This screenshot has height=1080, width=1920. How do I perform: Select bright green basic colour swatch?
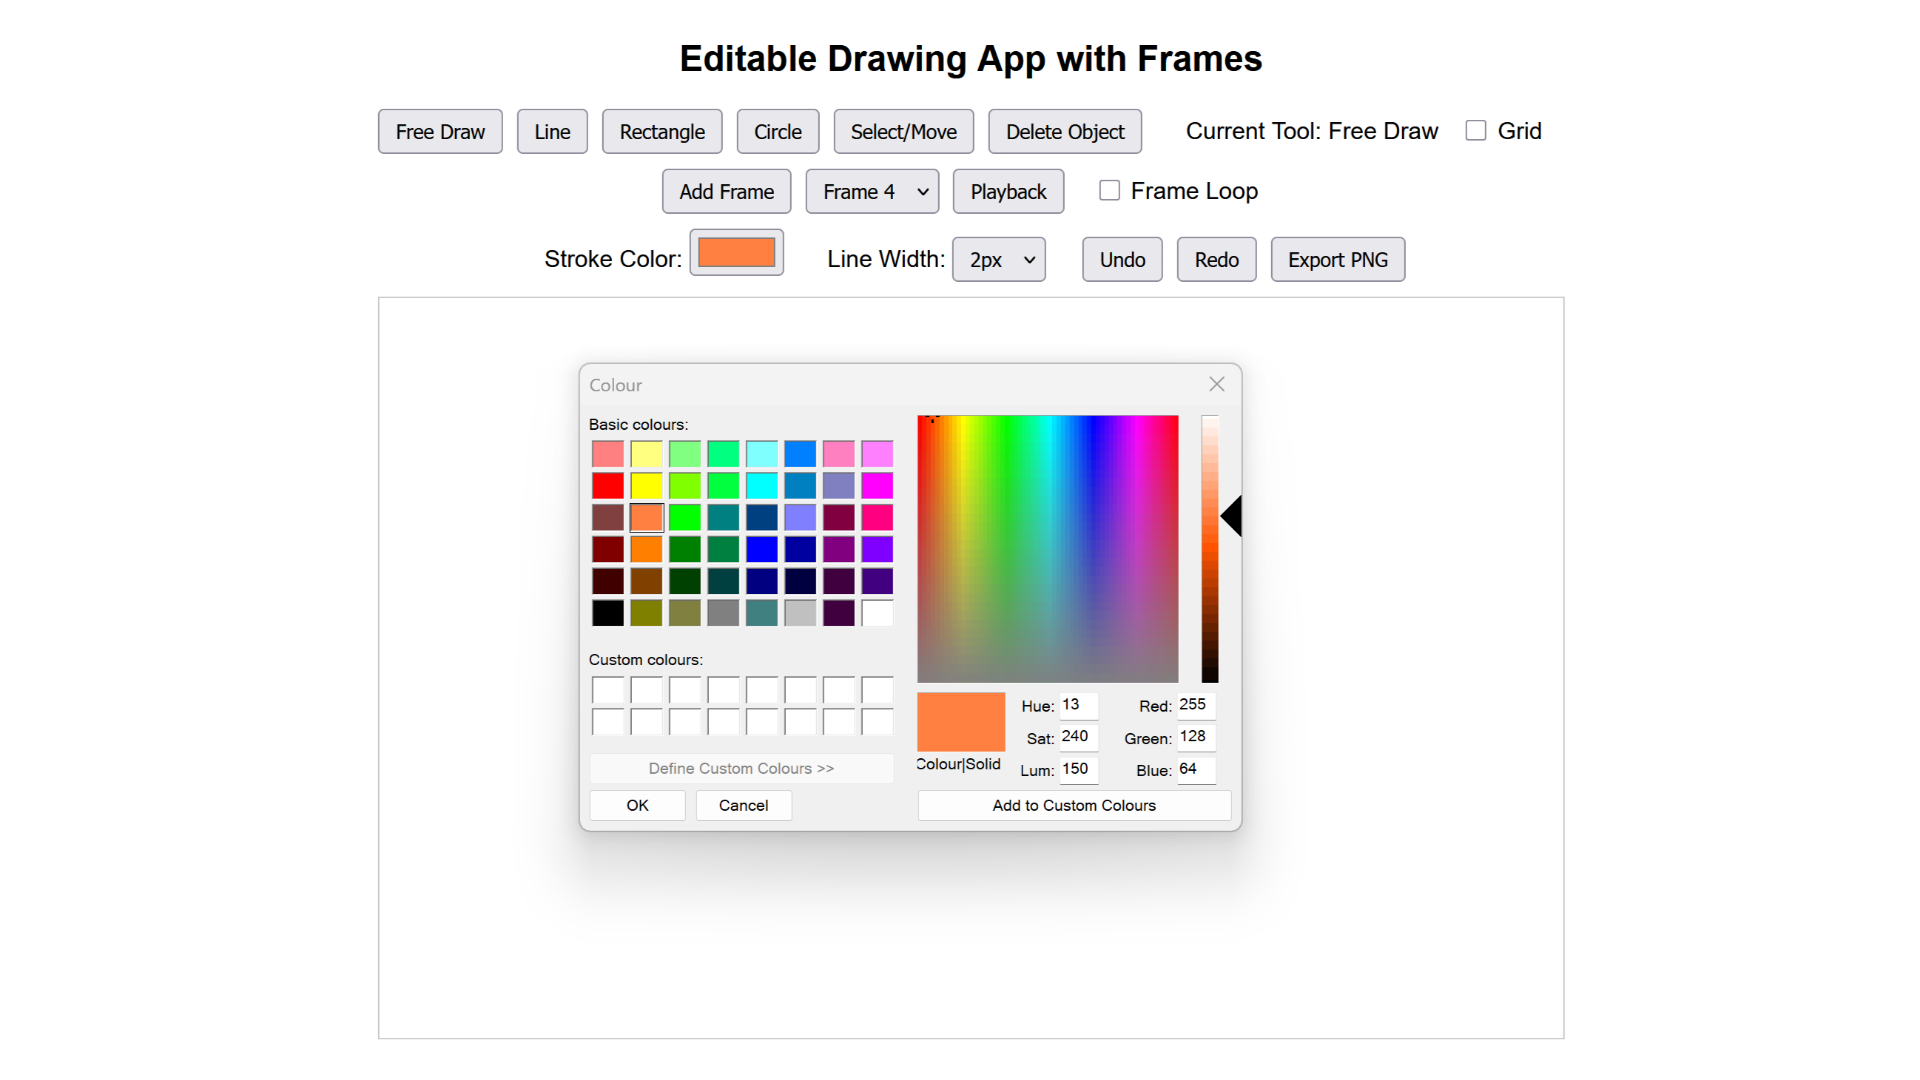(685, 518)
